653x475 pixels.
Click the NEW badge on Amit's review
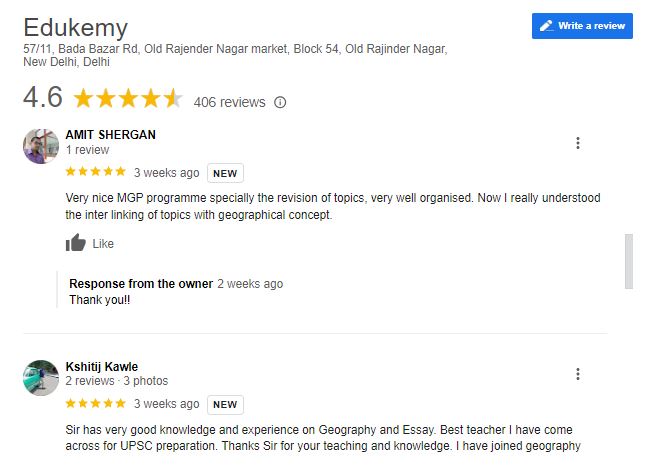click(225, 173)
